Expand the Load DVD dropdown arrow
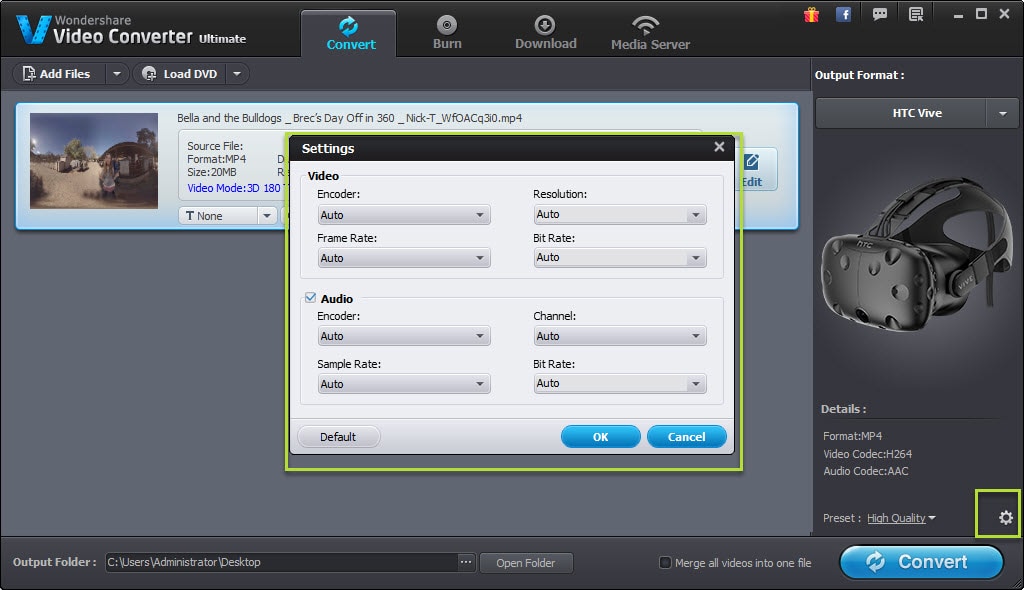 237,74
